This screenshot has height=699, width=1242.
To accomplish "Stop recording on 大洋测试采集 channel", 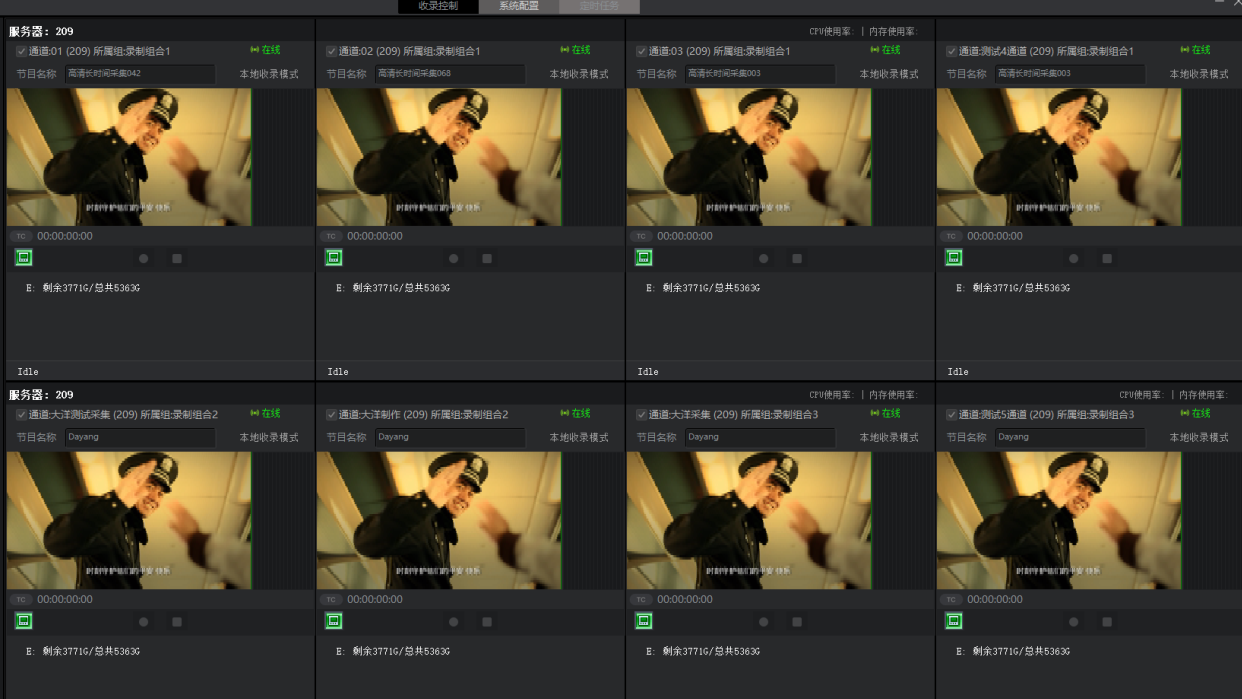I will tap(177, 622).
